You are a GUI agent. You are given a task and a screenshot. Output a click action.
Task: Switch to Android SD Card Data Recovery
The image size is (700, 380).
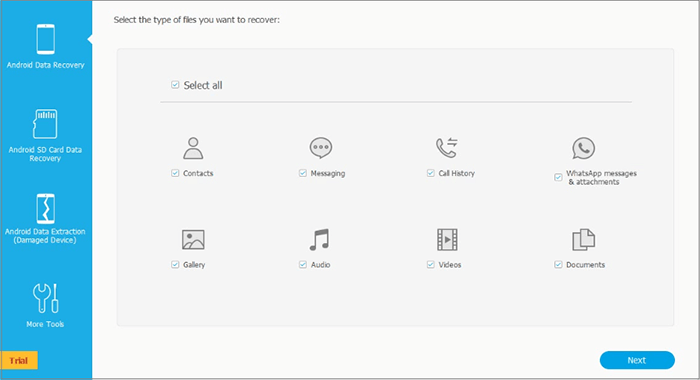[46, 135]
